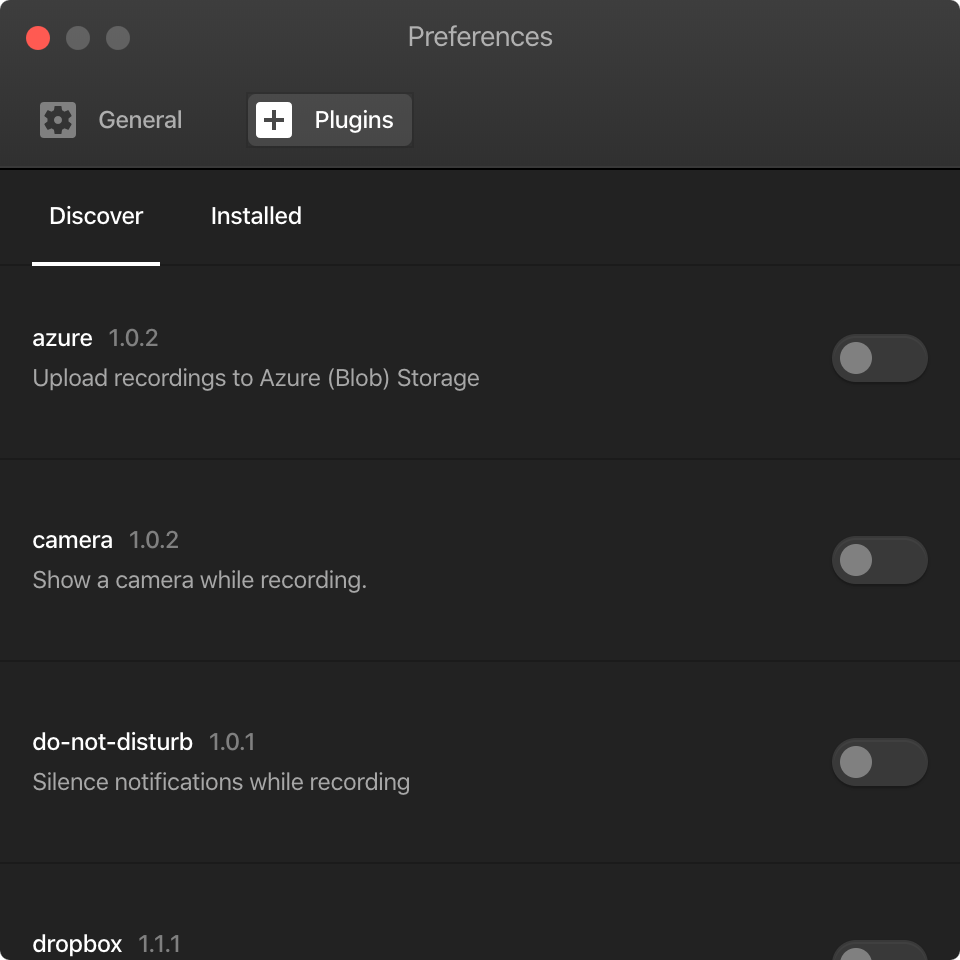Click the azure plugin name
The height and width of the screenshot is (960, 960).
[62, 338]
